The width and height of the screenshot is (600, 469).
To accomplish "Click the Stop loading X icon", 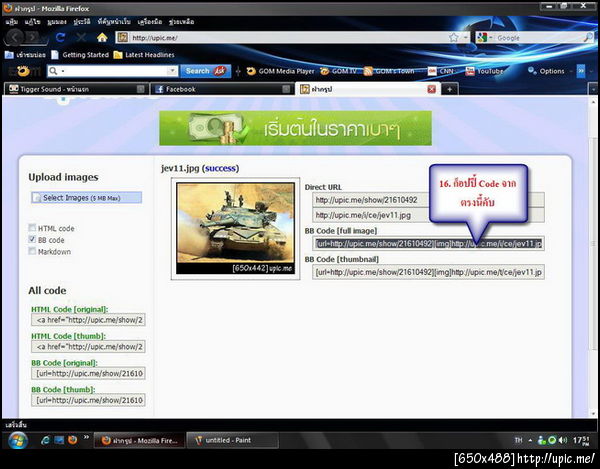I will click(81, 37).
